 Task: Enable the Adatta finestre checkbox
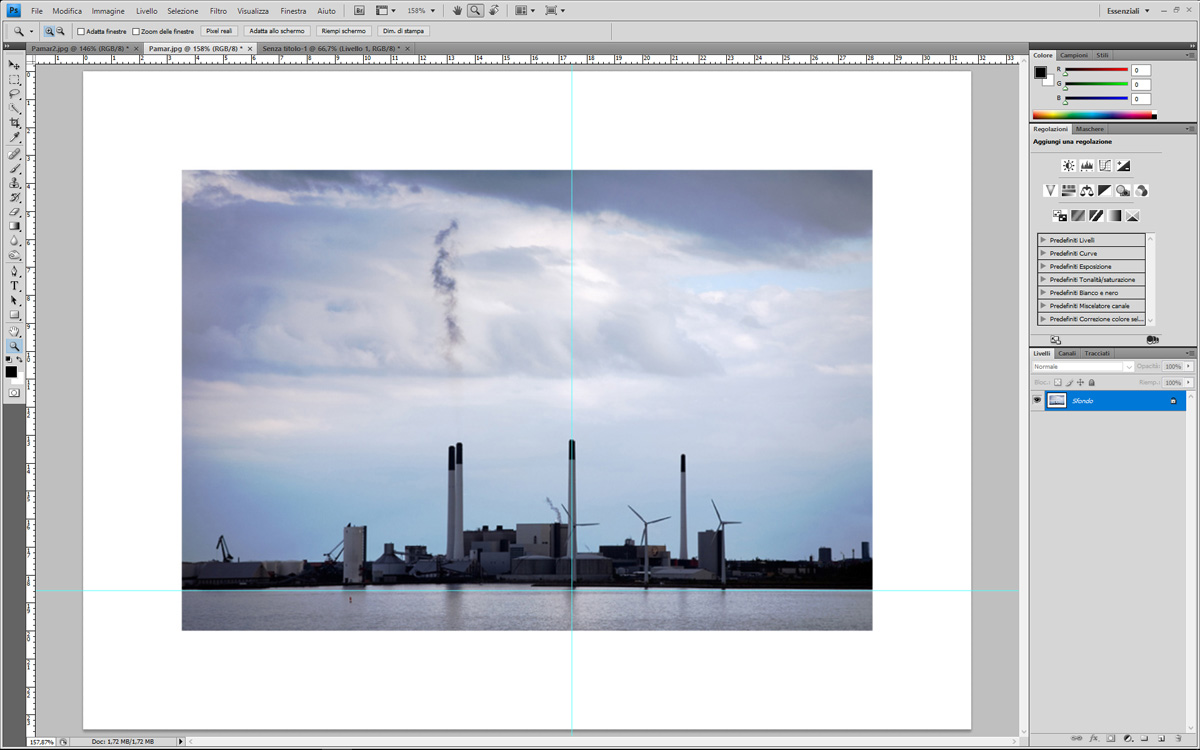[81, 32]
